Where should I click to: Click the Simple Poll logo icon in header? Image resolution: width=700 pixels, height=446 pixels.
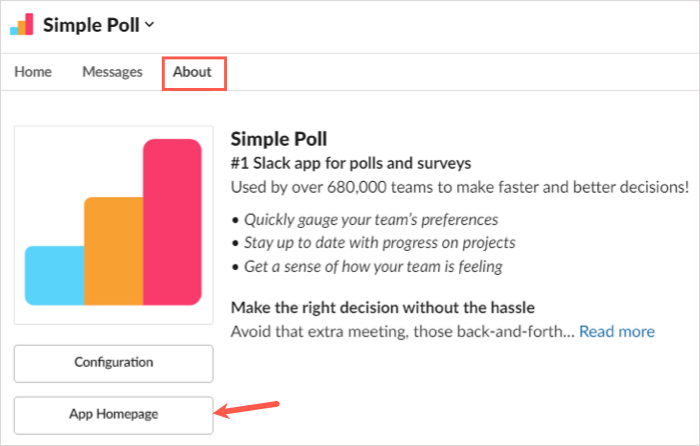(21, 25)
